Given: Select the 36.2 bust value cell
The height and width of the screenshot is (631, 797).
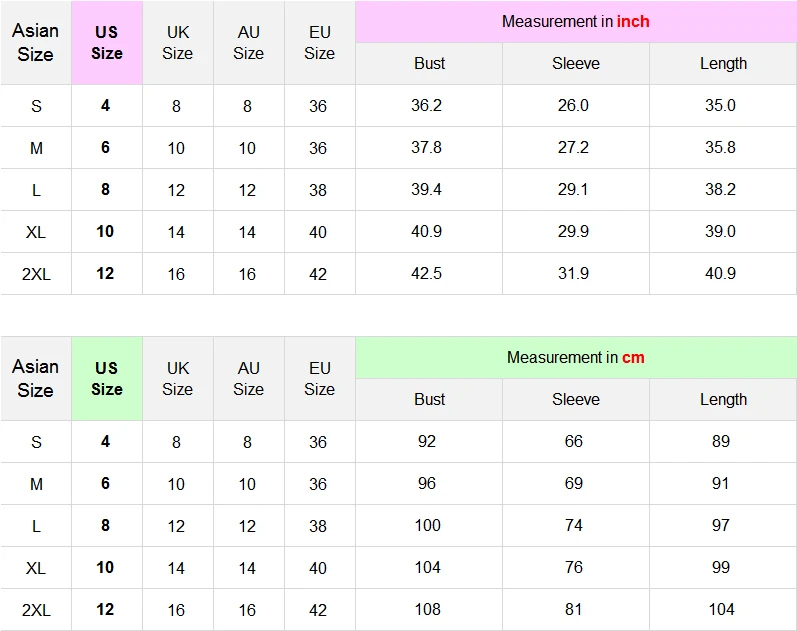Looking at the screenshot, I should [x=429, y=106].
